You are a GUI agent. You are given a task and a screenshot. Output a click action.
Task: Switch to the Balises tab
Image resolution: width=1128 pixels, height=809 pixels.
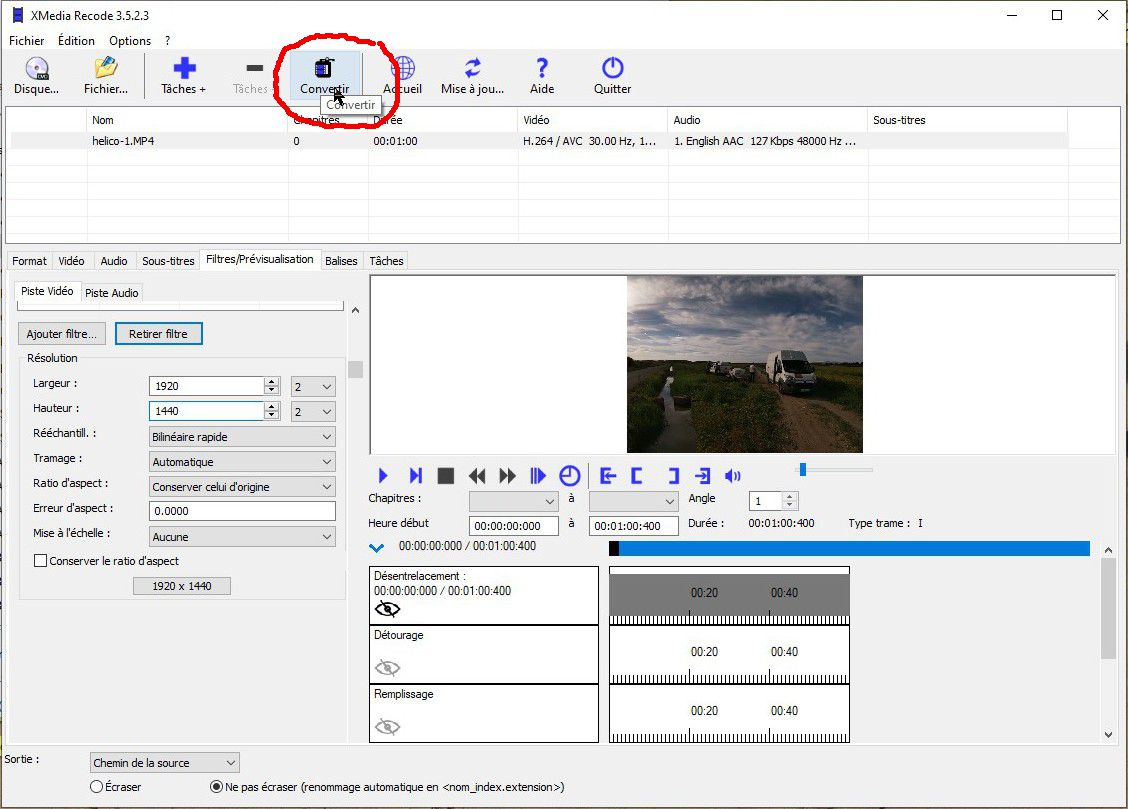[x=341, y=261]
